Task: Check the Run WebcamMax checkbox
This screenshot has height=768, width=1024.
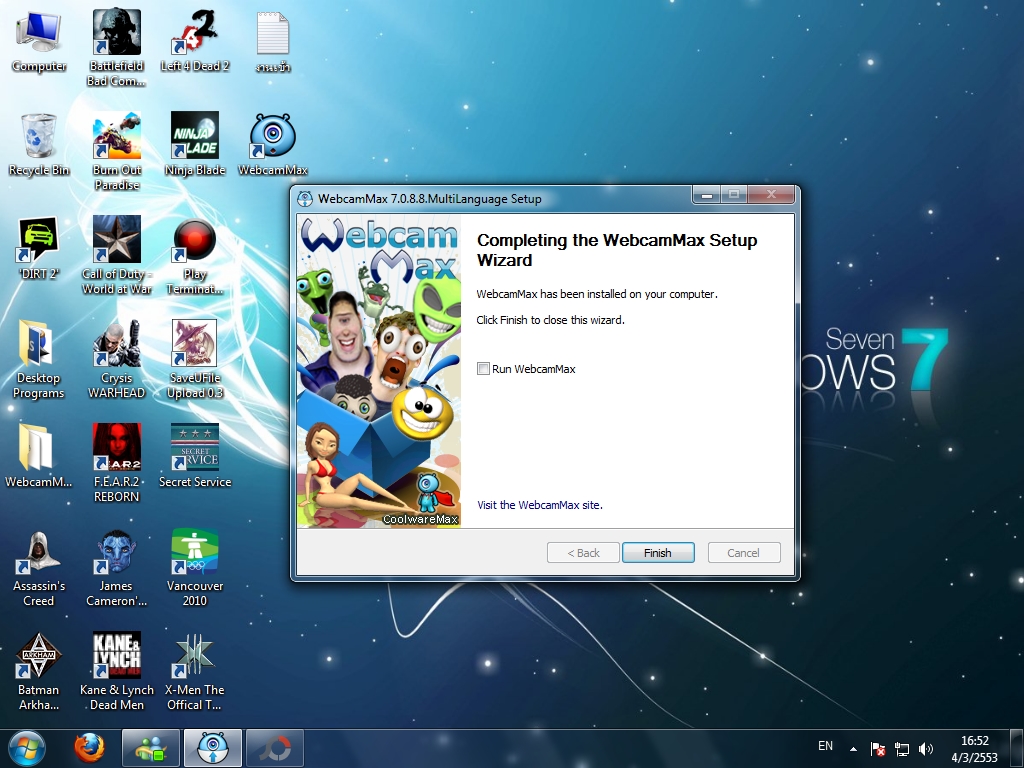Action: click(483, 369)
